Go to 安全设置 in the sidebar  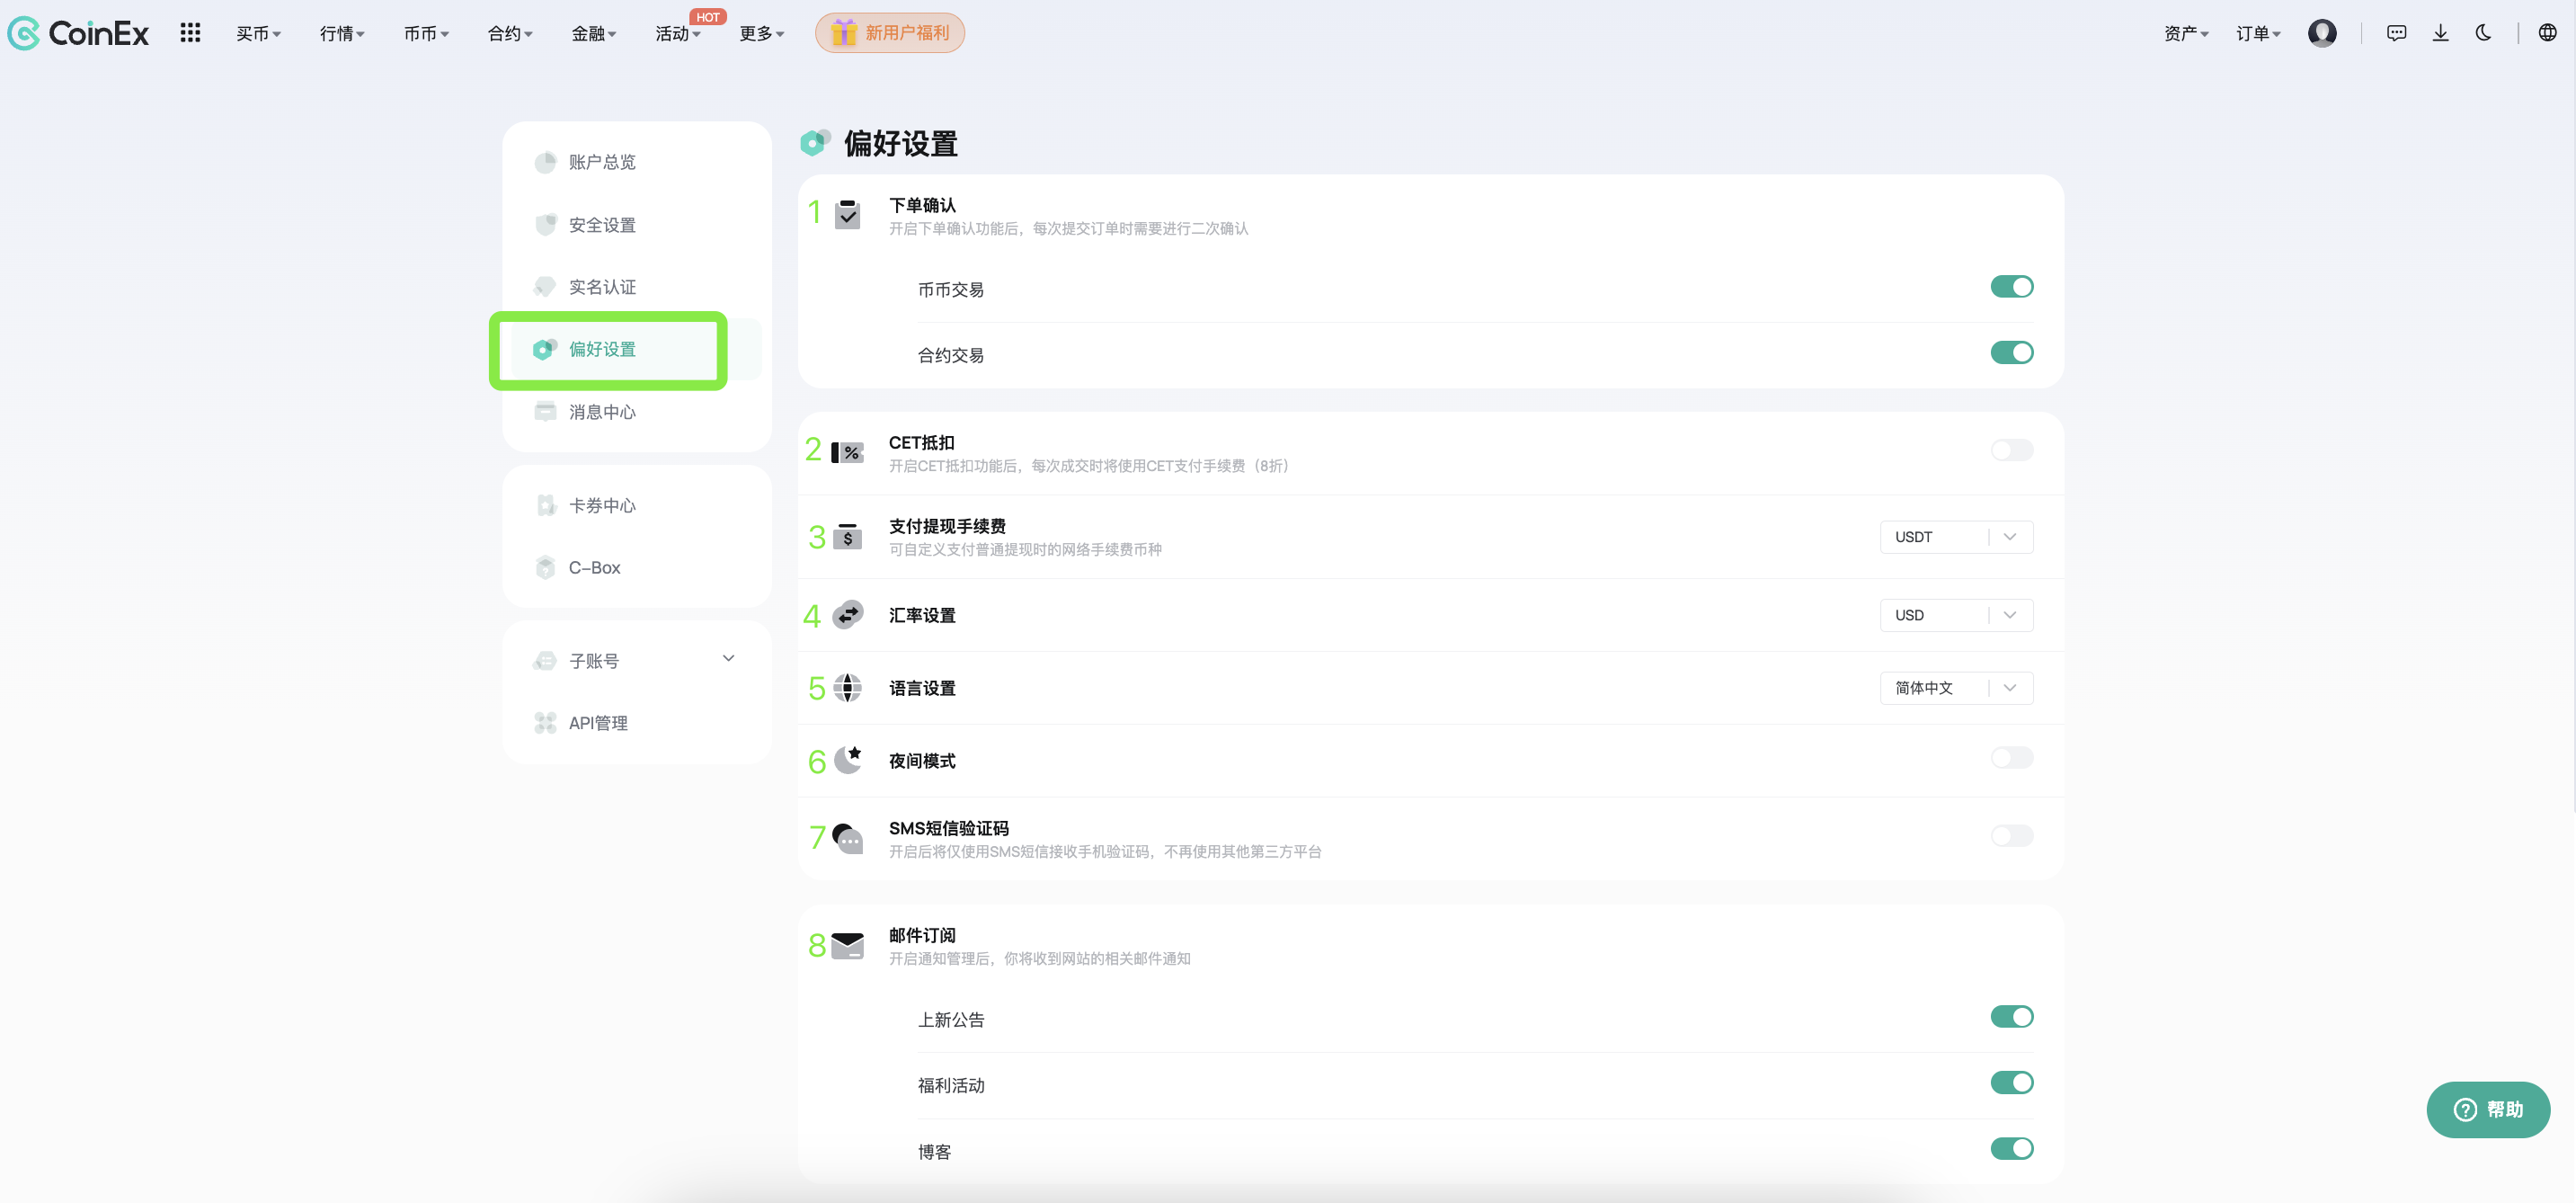[x=602, y=225]
